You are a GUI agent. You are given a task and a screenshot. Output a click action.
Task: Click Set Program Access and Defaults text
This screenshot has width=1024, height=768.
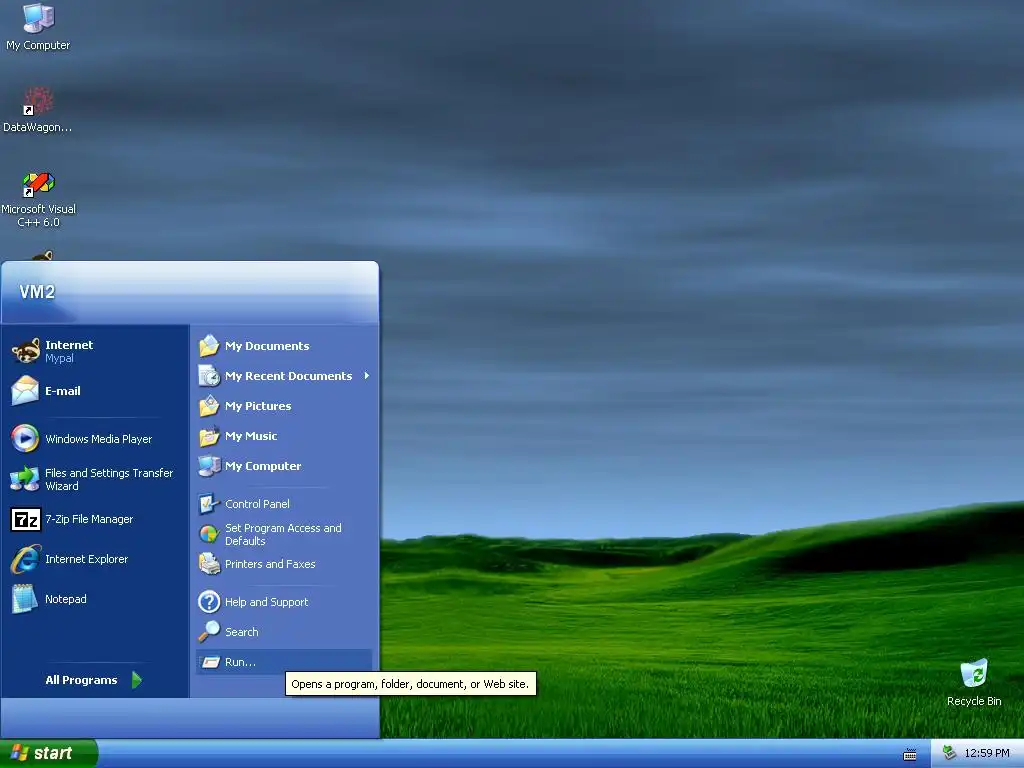coord(283,534)
